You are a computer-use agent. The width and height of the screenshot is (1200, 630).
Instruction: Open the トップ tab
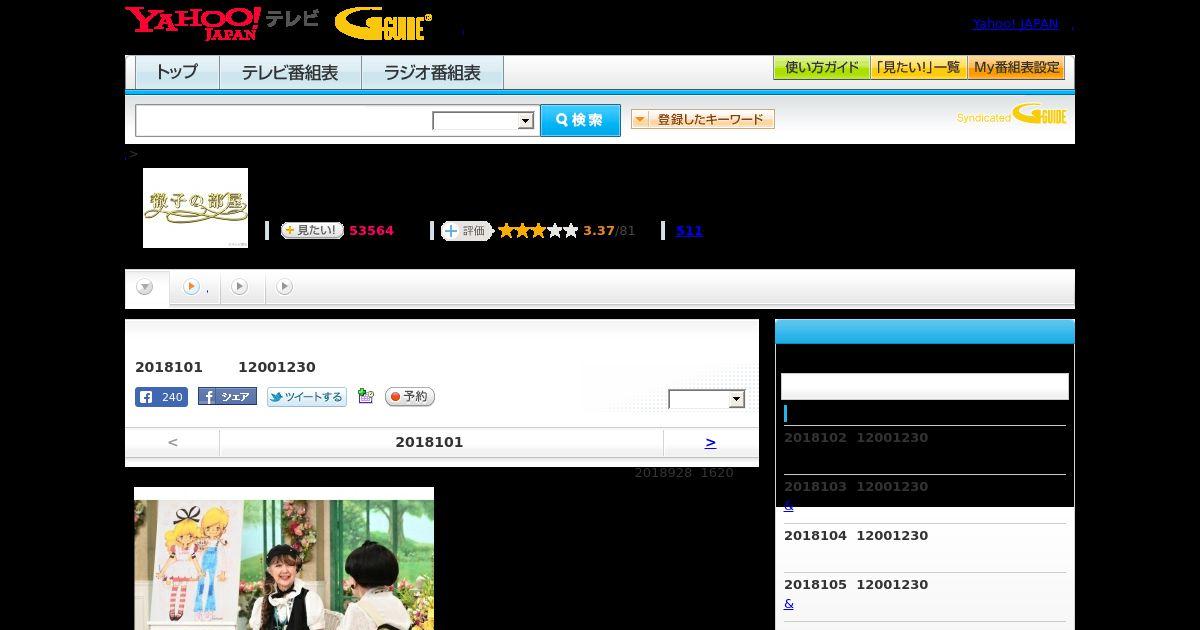point(177,73)
